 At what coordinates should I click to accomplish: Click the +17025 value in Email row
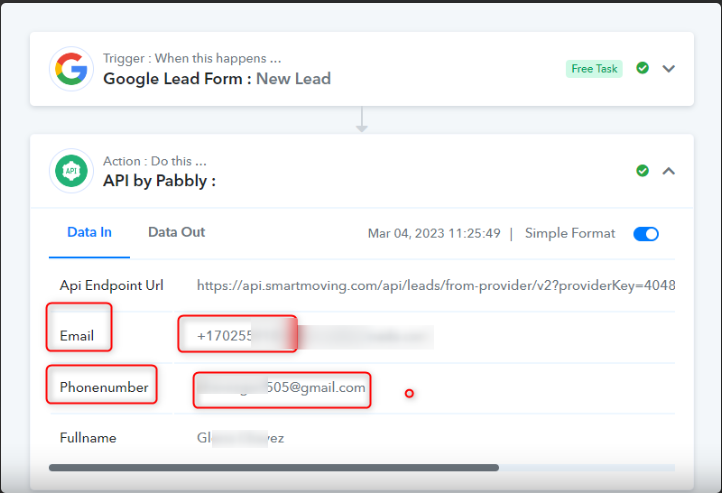click(x=224, y=336)
